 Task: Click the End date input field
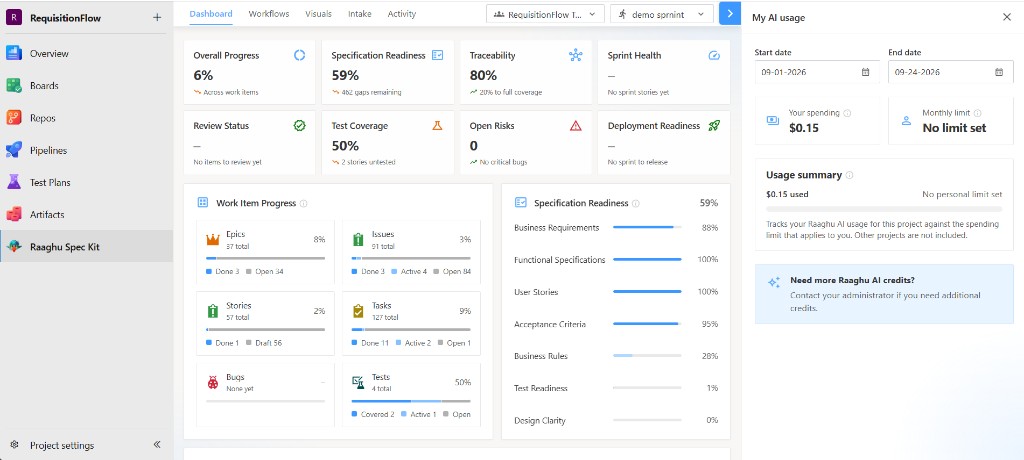click(x=951, y=72)
